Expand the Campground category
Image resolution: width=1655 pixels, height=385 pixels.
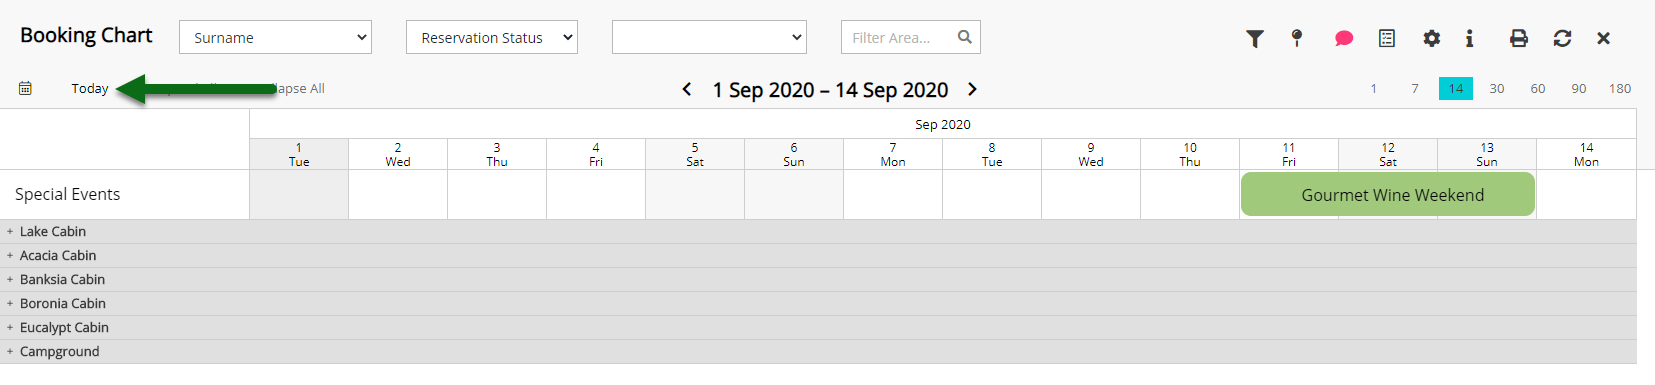[x=10, y=352]
